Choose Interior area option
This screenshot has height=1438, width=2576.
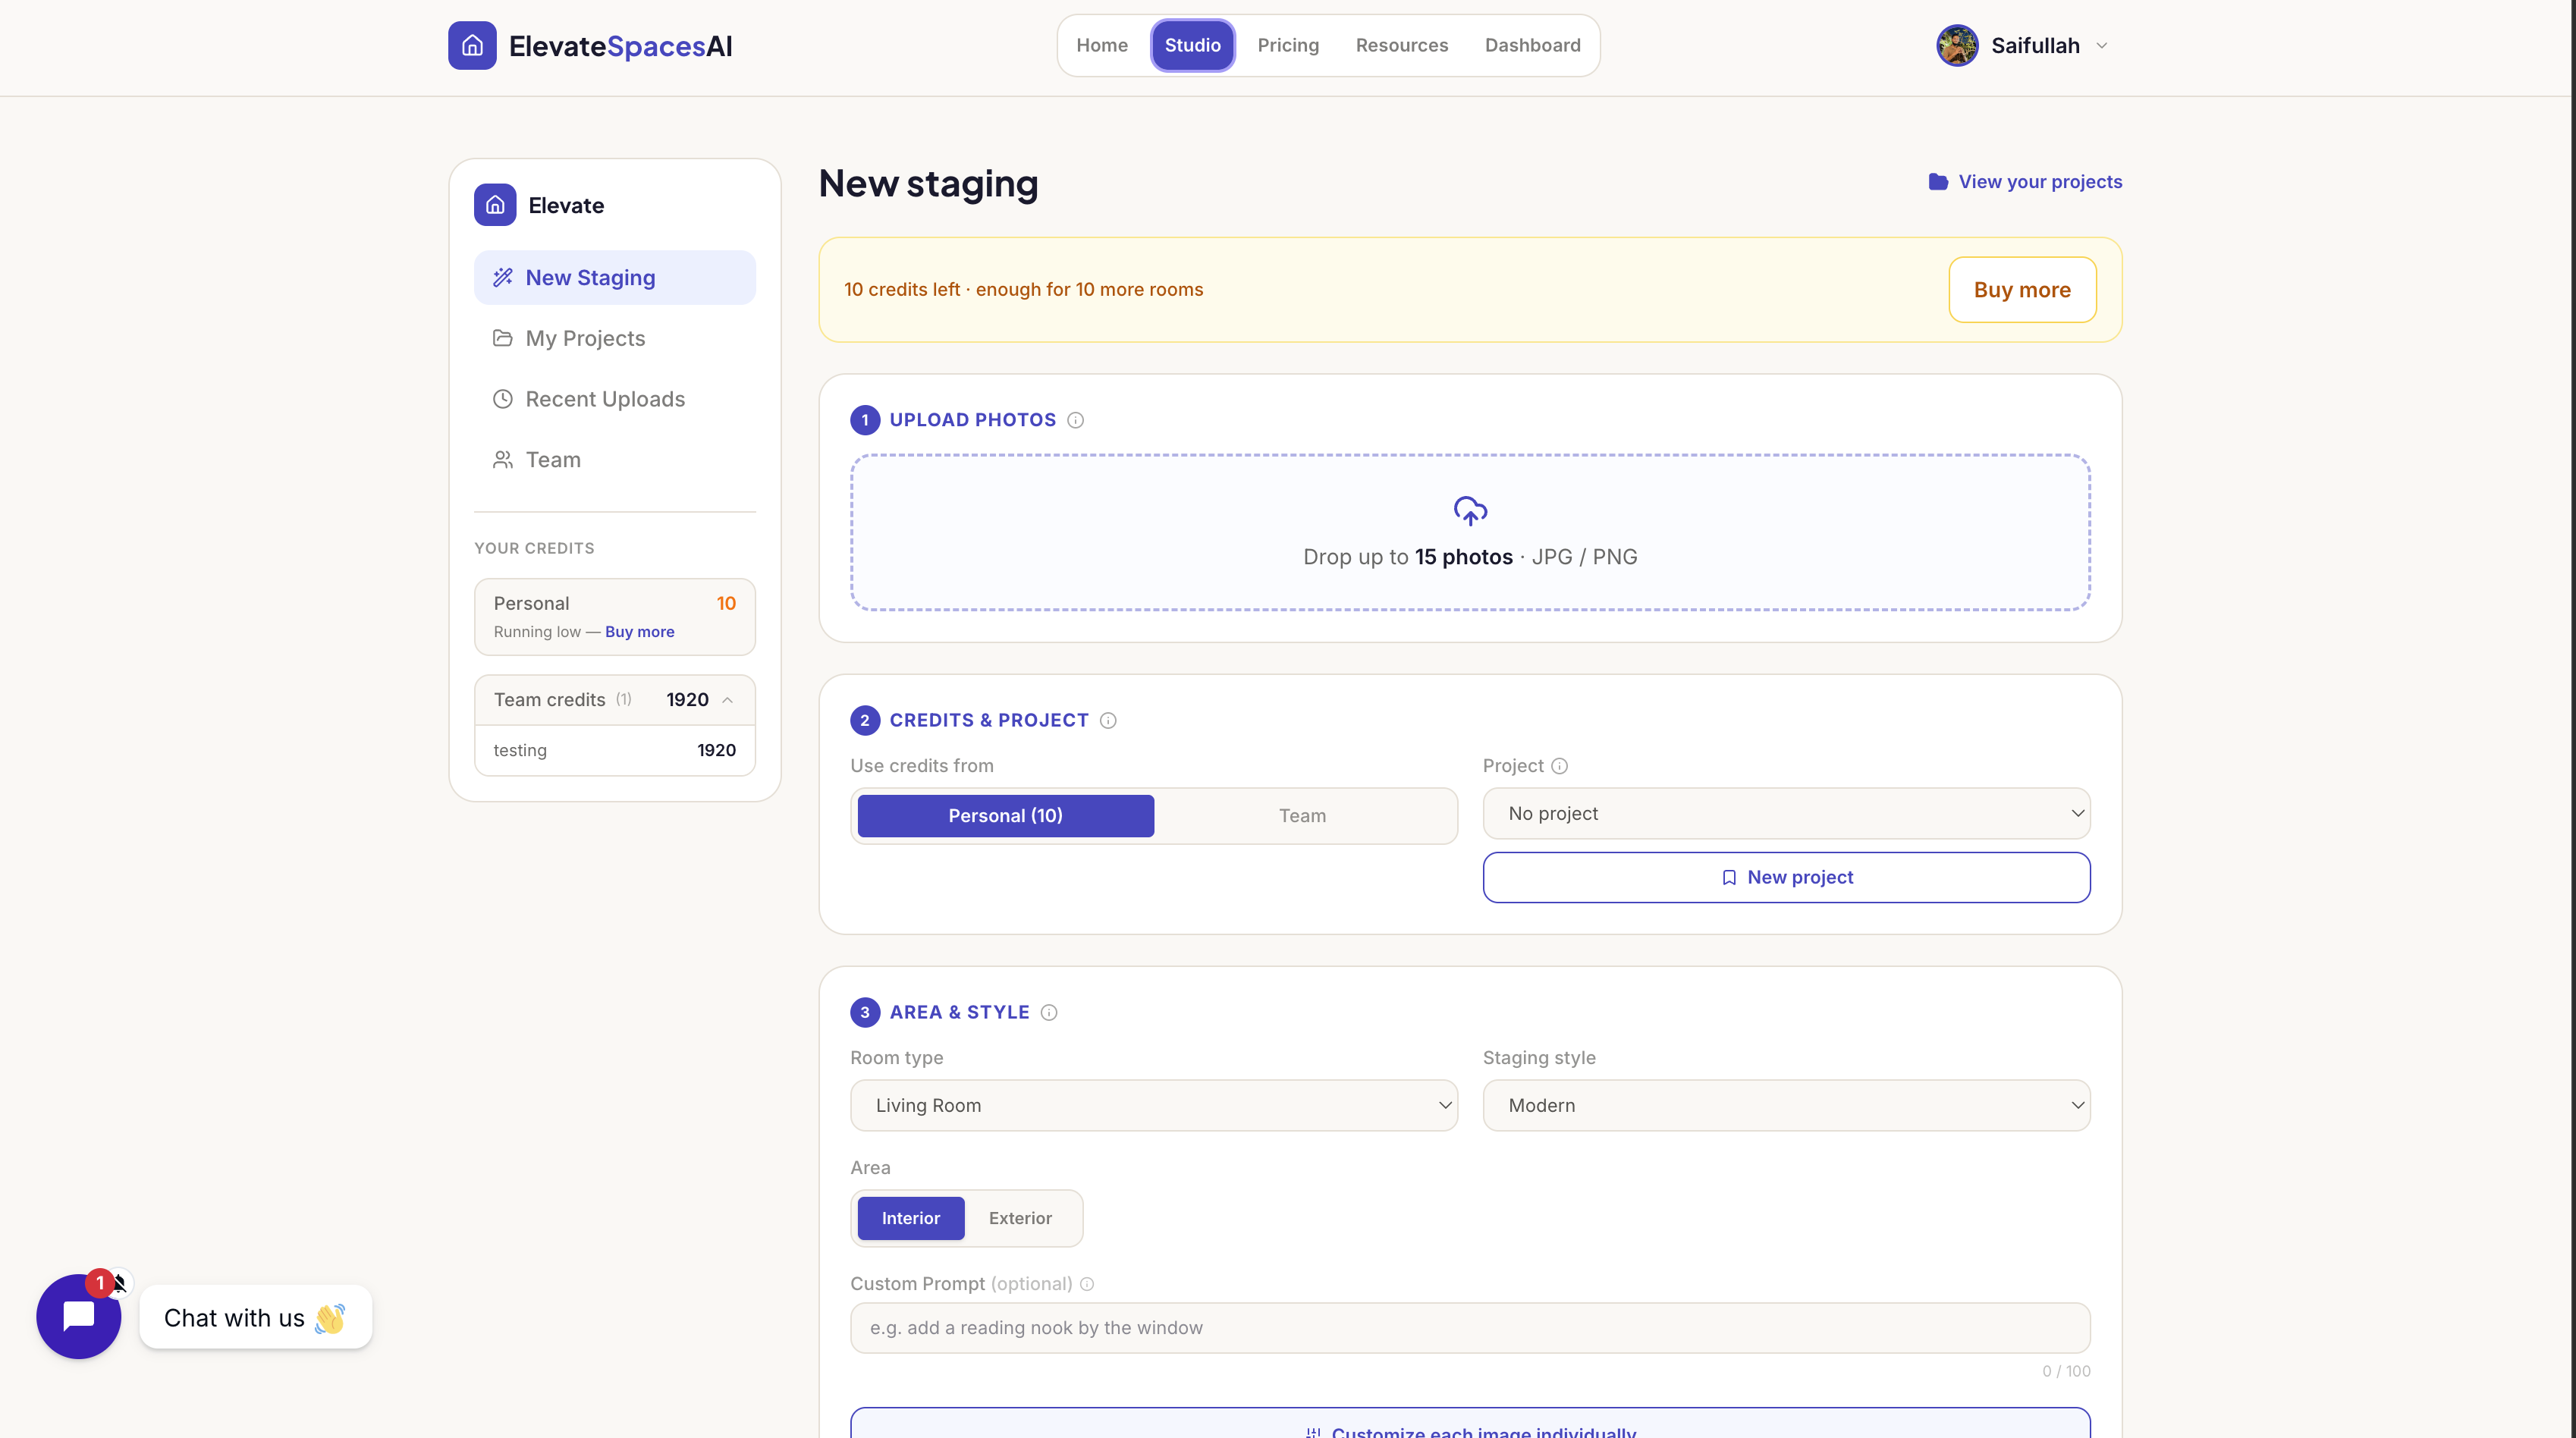point(910,1218)
